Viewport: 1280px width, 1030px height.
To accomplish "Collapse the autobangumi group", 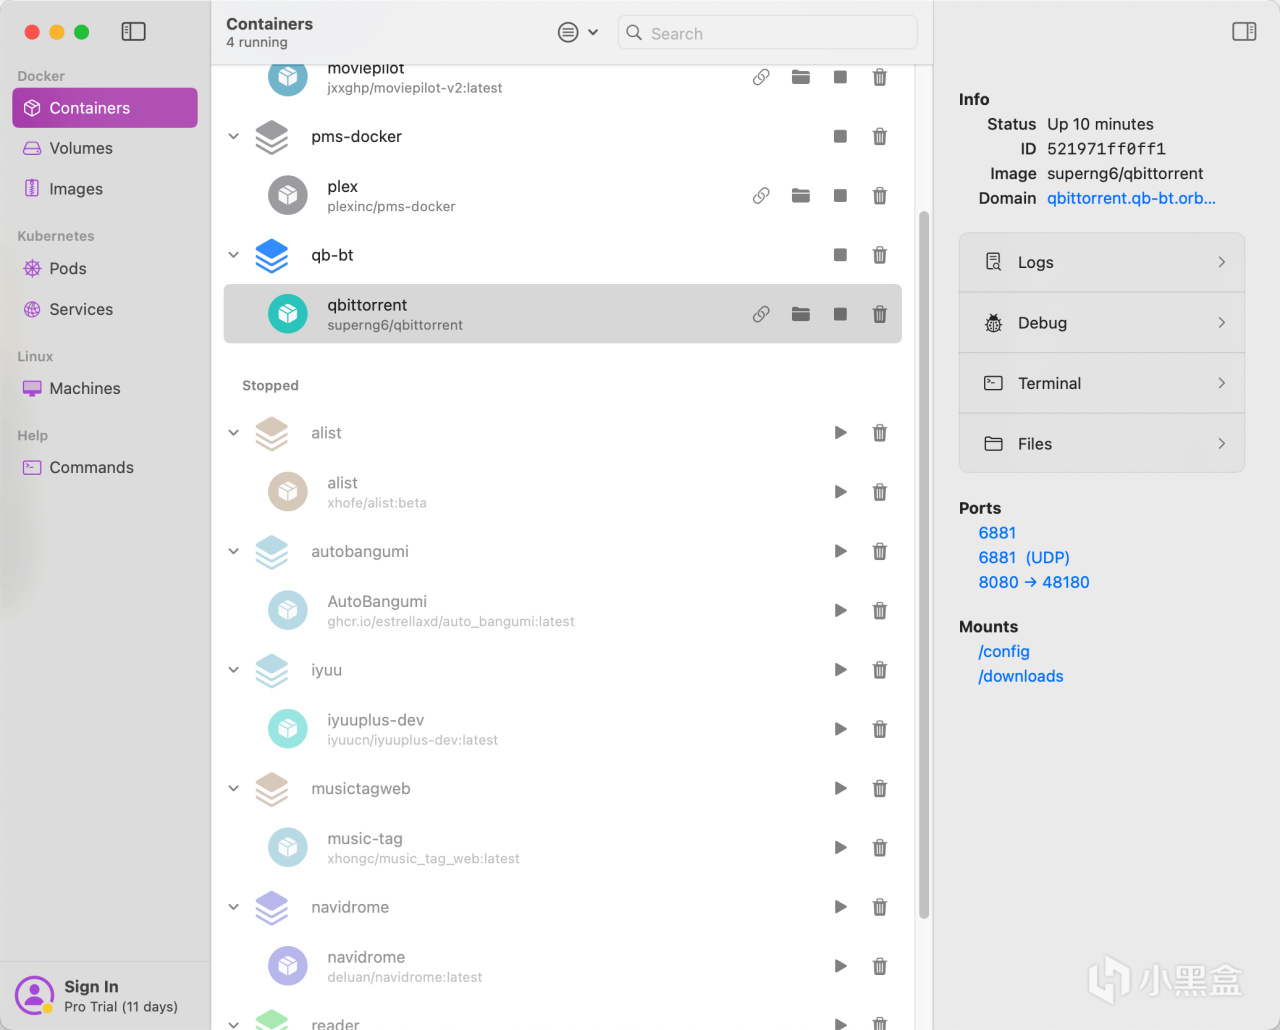I will point(234,551).
